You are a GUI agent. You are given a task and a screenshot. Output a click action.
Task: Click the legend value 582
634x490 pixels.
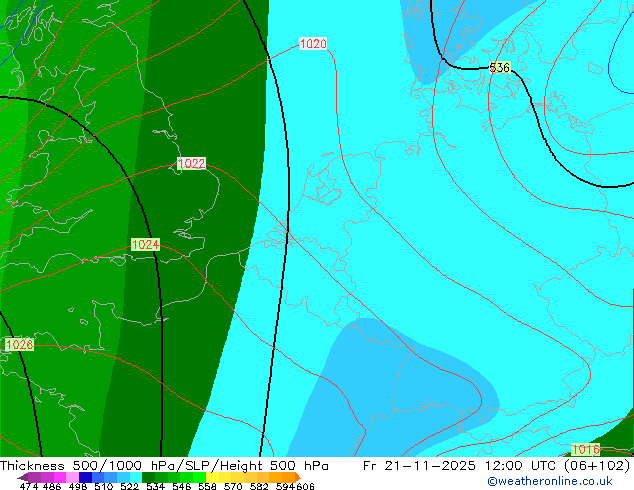[x=259, y=486]
